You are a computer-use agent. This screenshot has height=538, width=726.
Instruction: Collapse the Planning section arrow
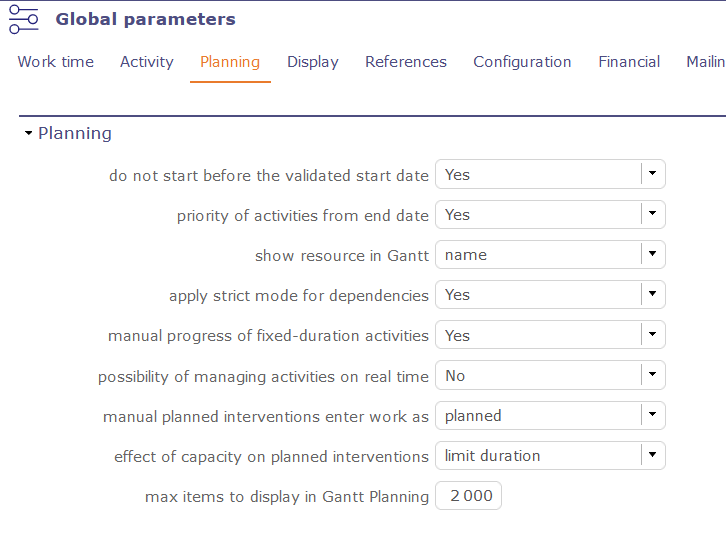[x=29, y=133]
